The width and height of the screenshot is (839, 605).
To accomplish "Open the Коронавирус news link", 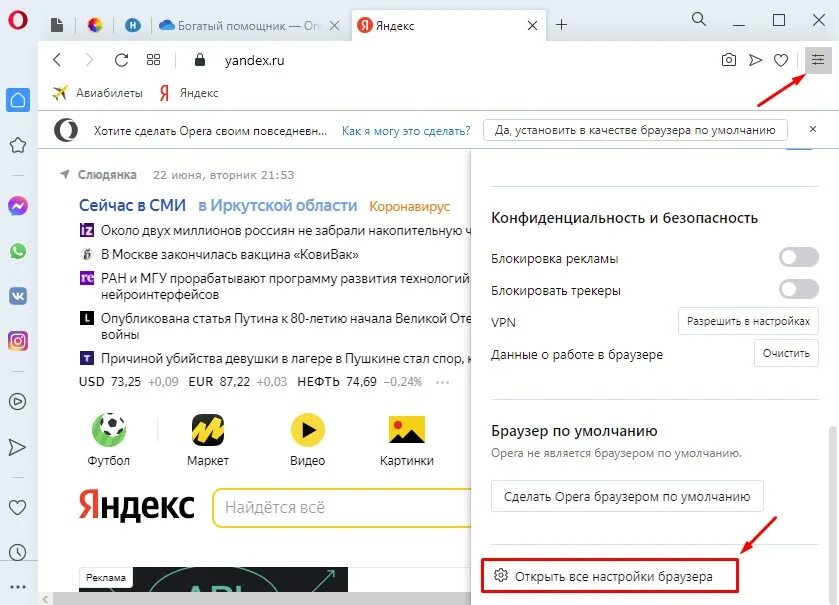I will pos(409,206).
